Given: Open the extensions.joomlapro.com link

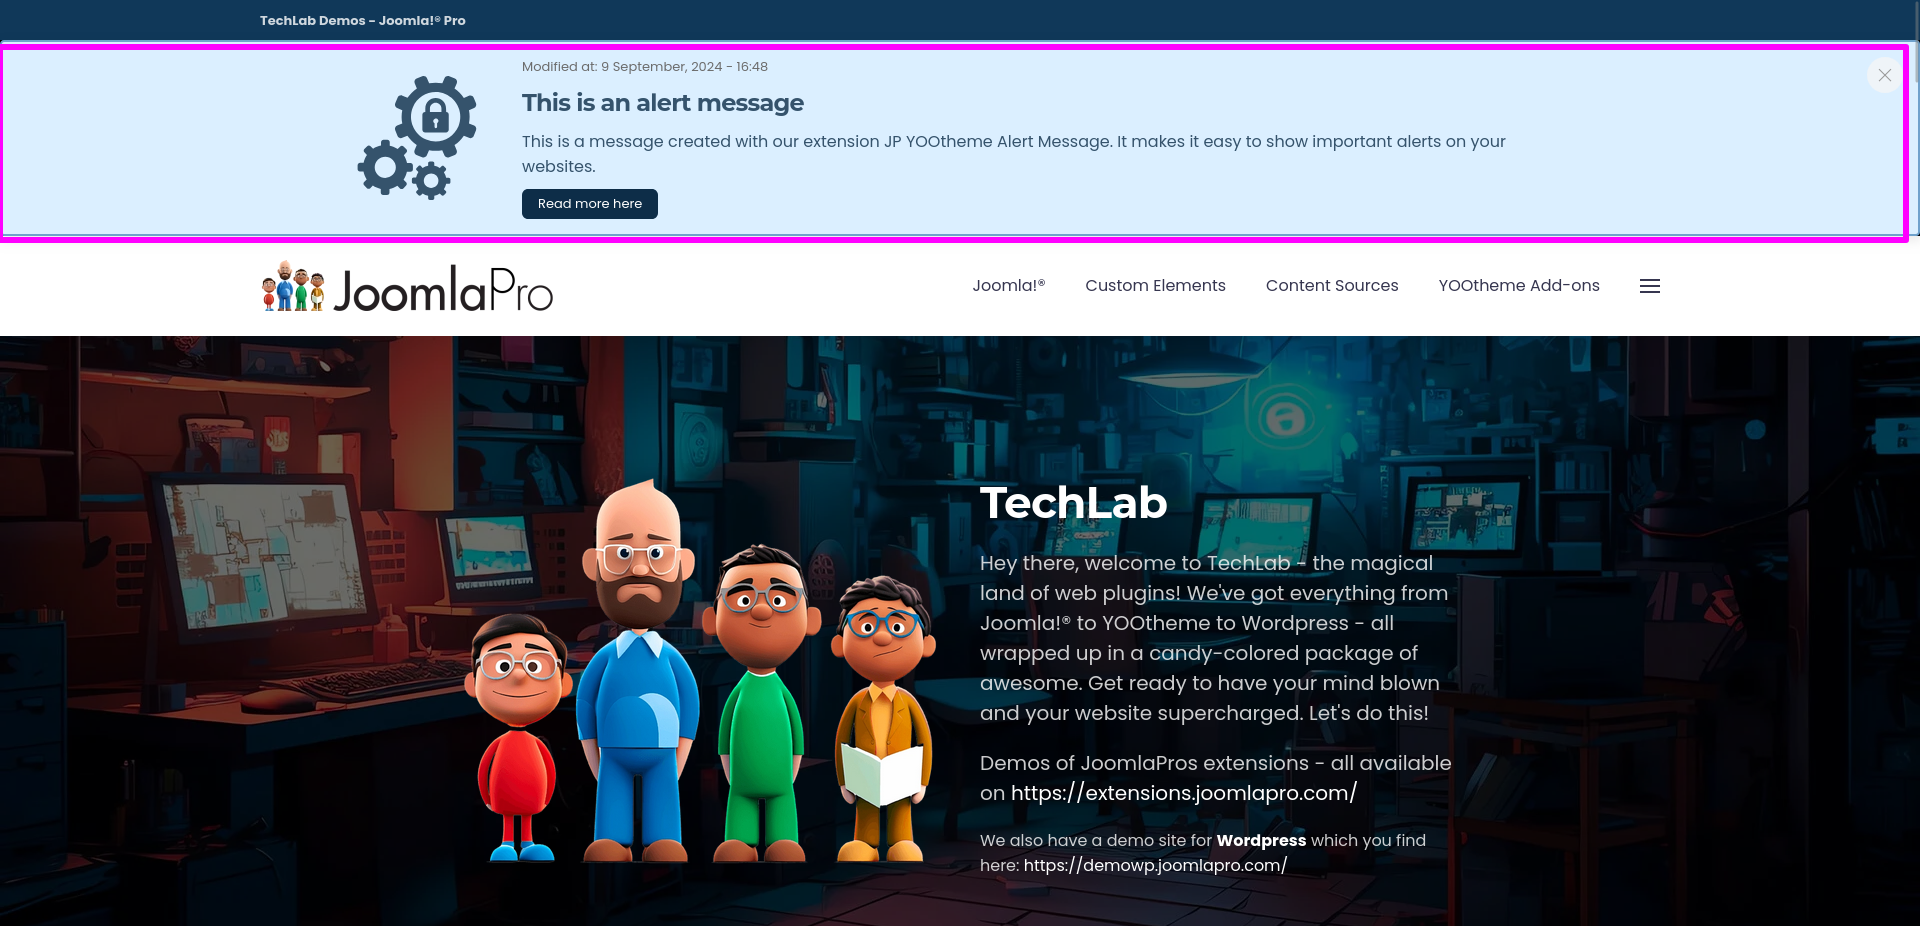Looking at the screenshot, I should tap(1184, 793).
